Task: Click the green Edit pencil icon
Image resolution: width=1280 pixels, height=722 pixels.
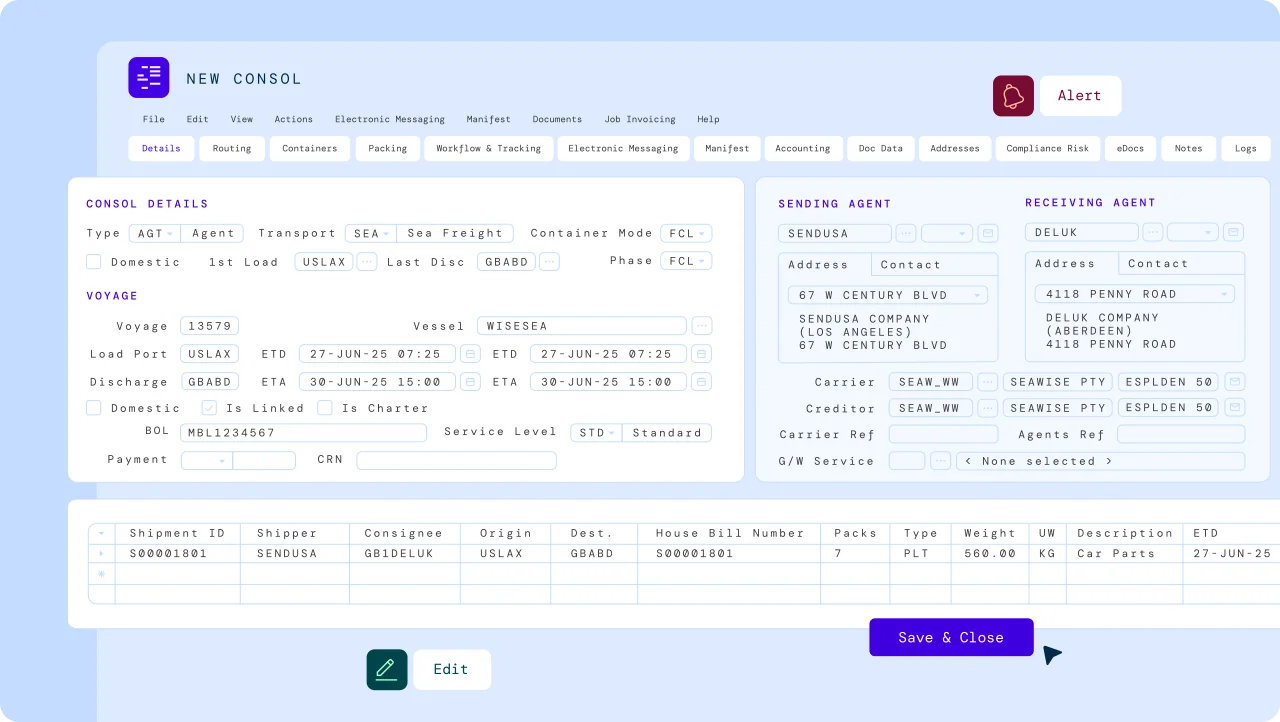Action: pos(387,670)
